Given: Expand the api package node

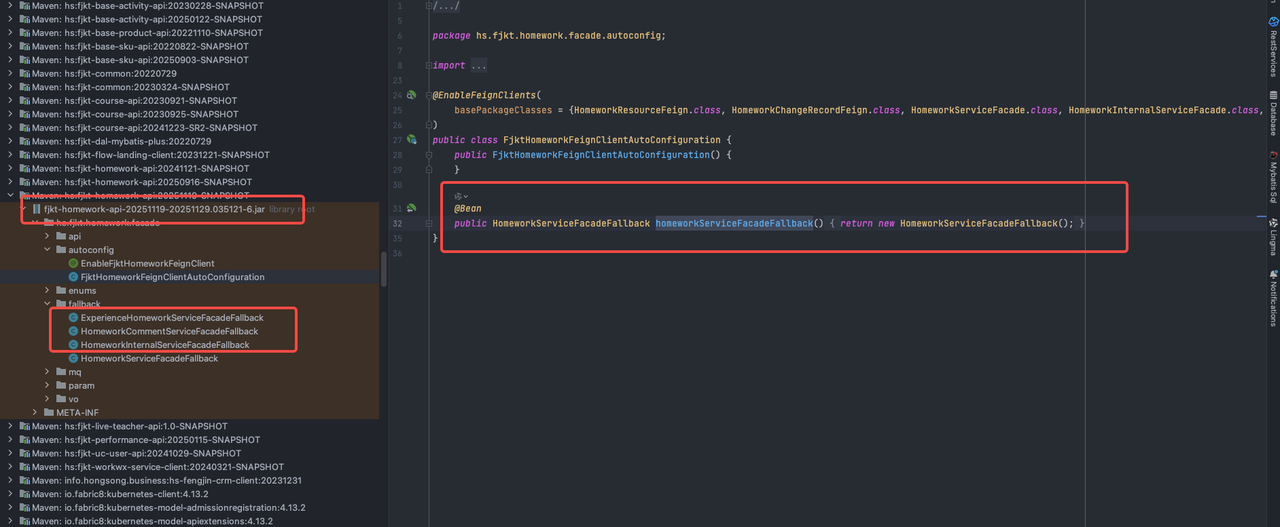Looking at the screenshot, I should tap(48, 236).
